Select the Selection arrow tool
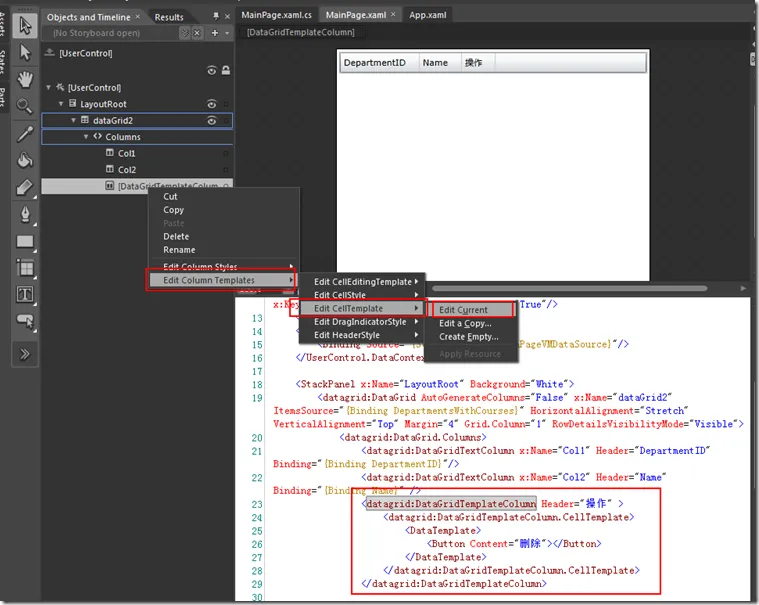759x605 pixels. pyautogui.click(x=25, y=24)
